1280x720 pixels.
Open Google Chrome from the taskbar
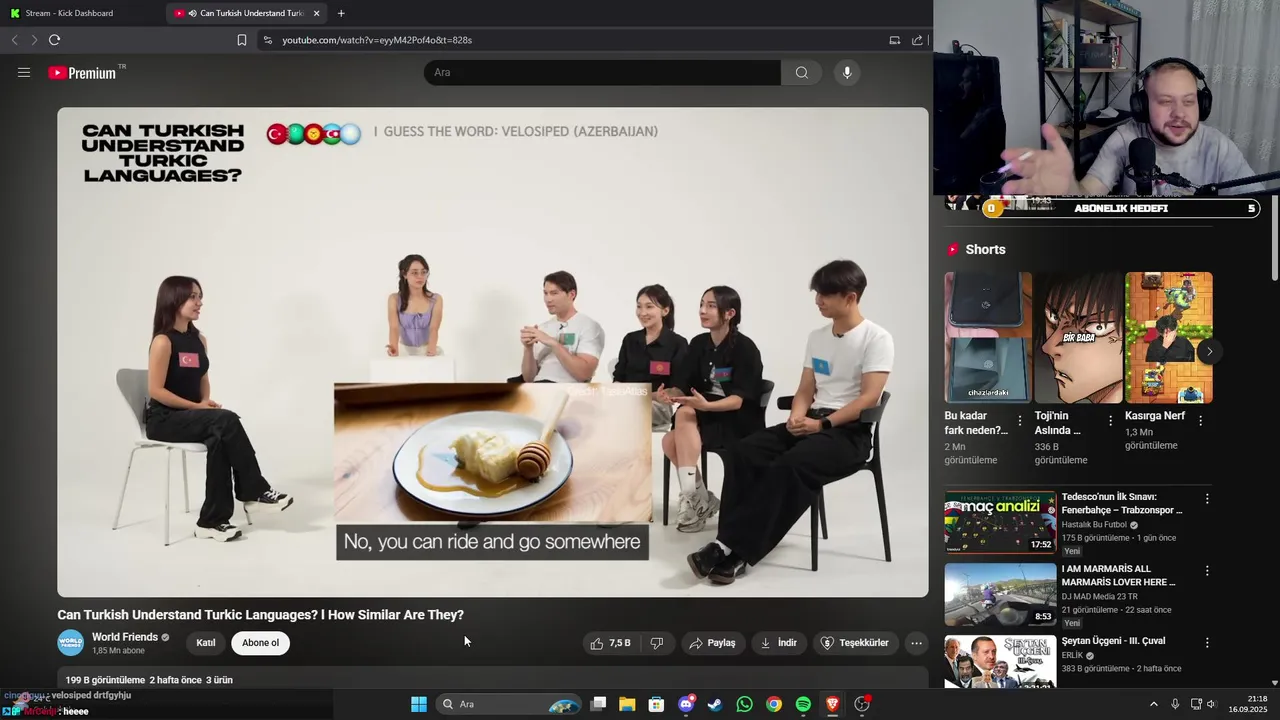coord(774,704)
